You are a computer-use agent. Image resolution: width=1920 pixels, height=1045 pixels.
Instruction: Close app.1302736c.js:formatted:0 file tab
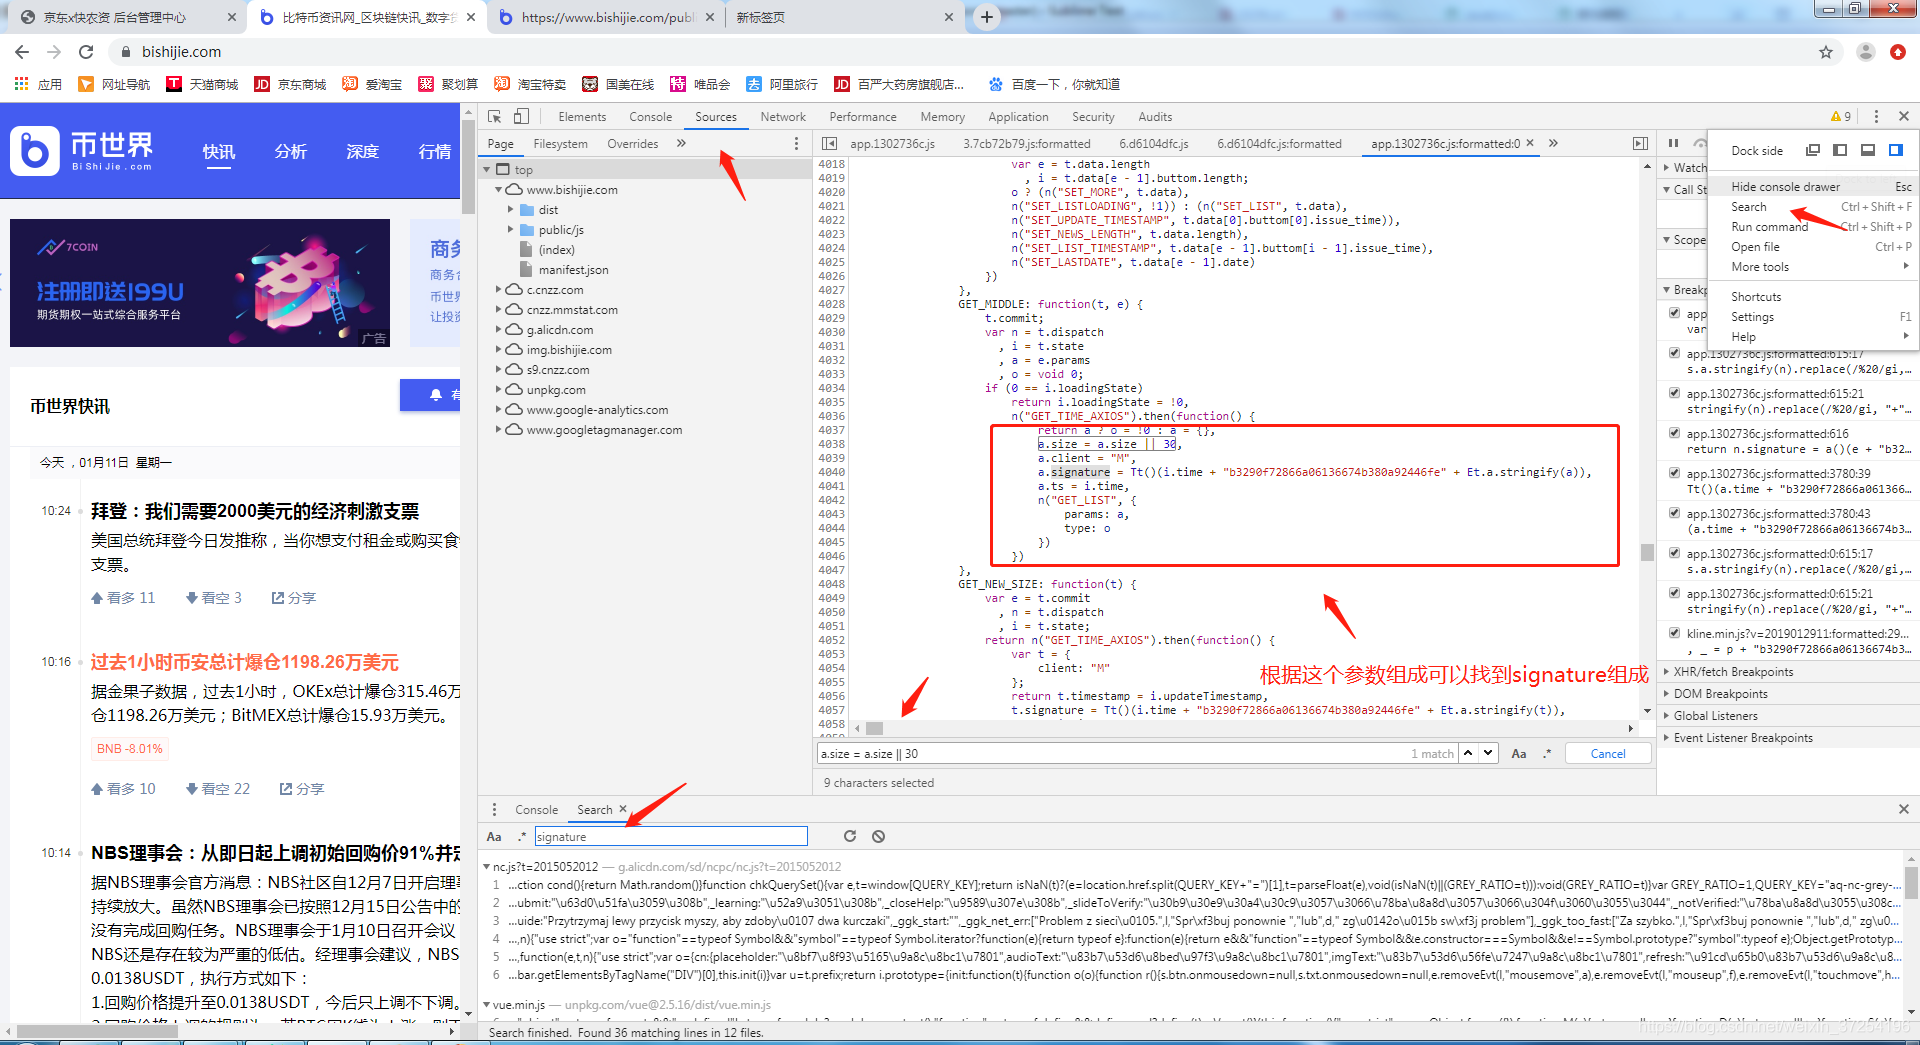click(1530, 144)
